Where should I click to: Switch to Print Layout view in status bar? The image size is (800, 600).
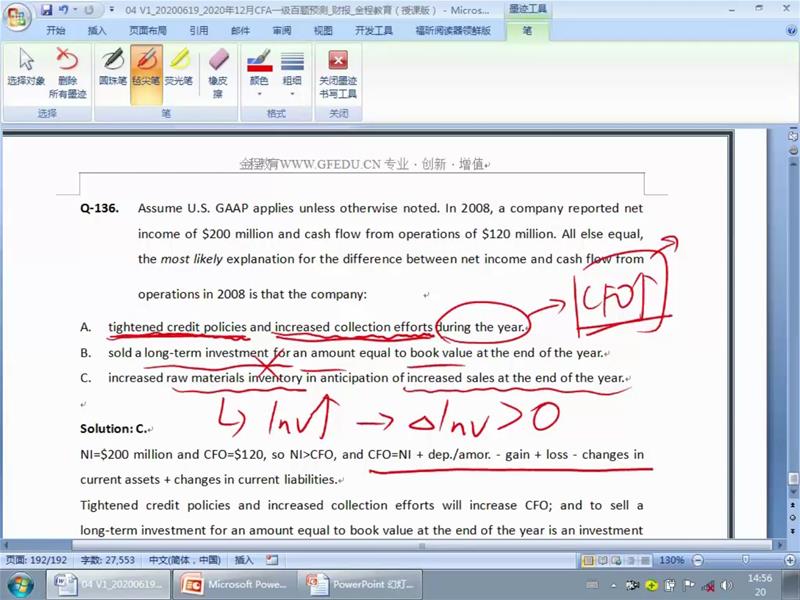tap(589, 560)
